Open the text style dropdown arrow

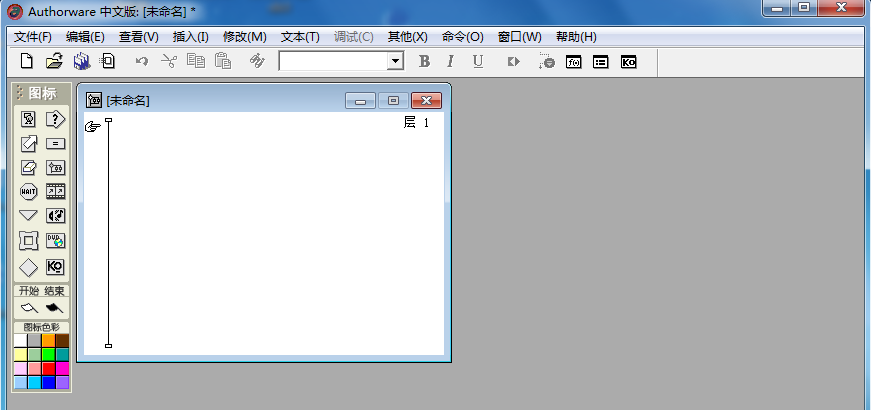click(396, 61)
